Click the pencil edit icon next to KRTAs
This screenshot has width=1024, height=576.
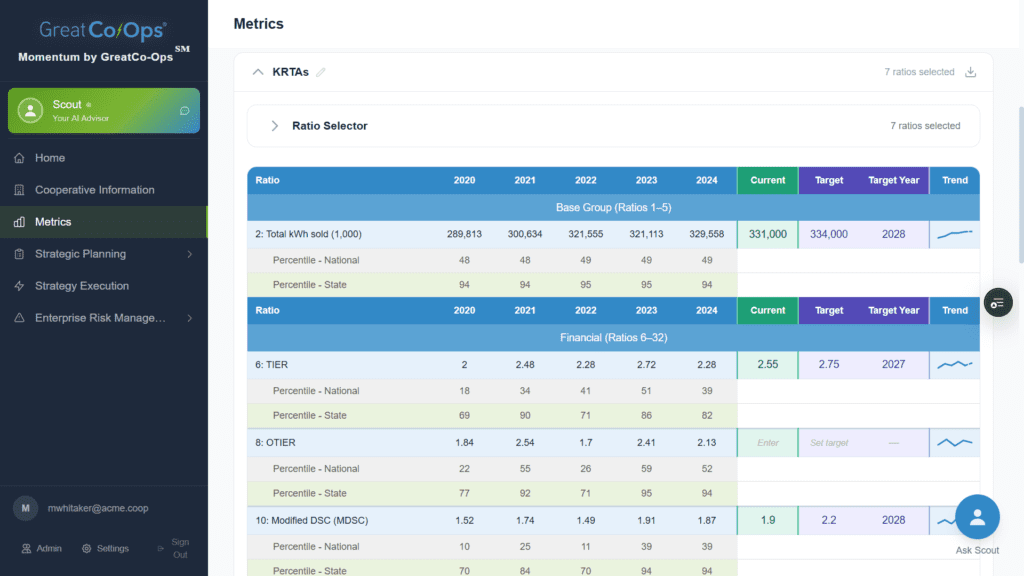[x=321, y=72]
